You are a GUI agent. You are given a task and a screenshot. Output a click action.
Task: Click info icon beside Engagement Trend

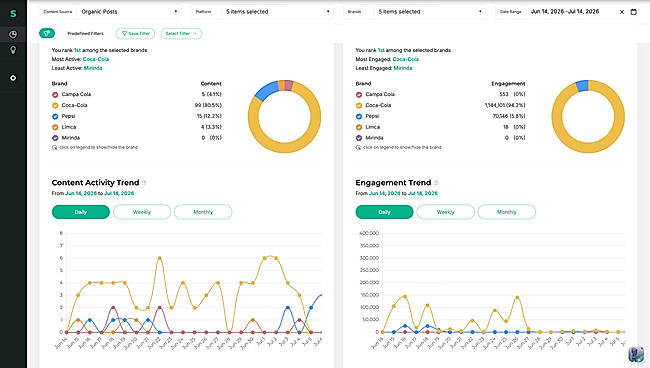pos(436,183)
